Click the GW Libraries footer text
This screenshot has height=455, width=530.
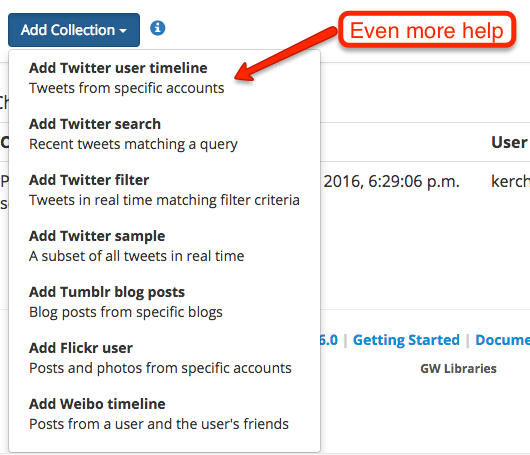coord(458,368)
